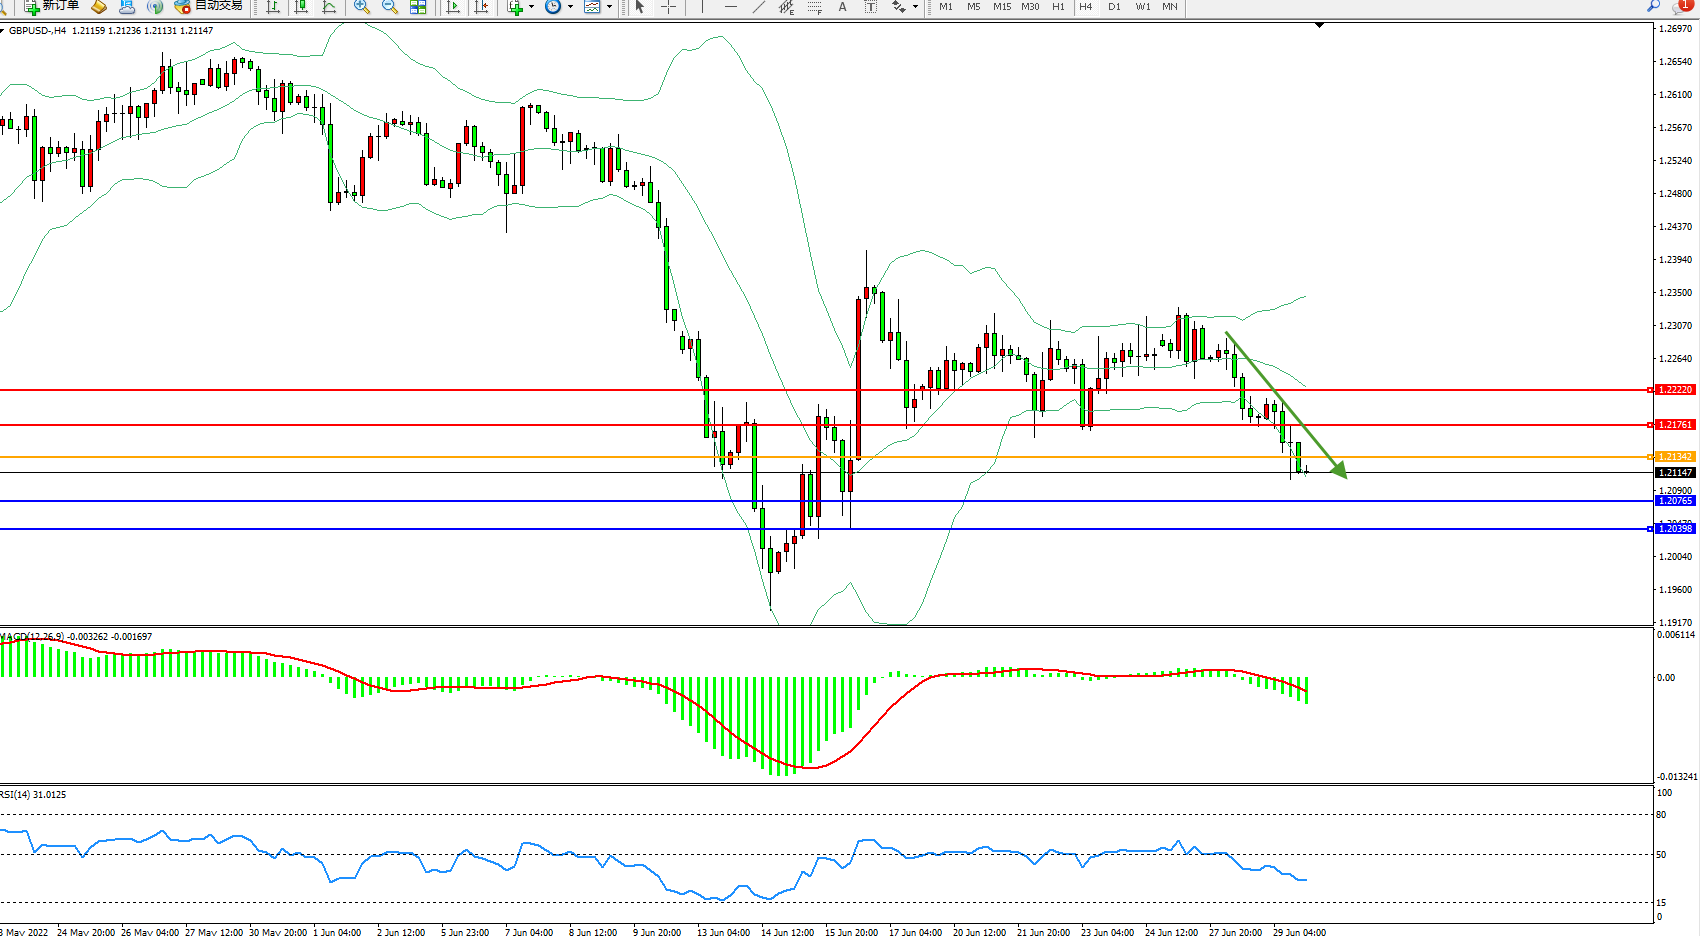Open the add indicators dropdown
The image size is (1700, 936).
pyautogui.click(x=521, y=7)
